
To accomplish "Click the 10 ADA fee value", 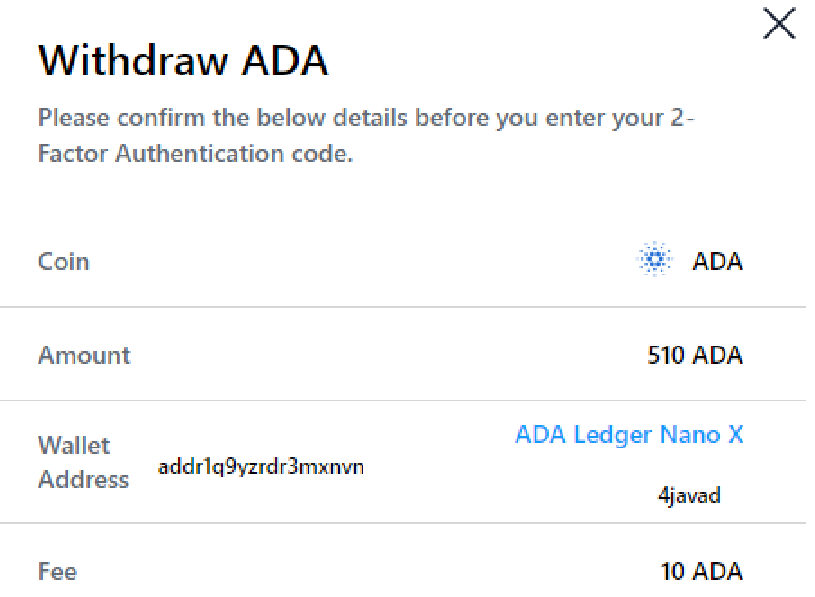I will coord(701,572).
